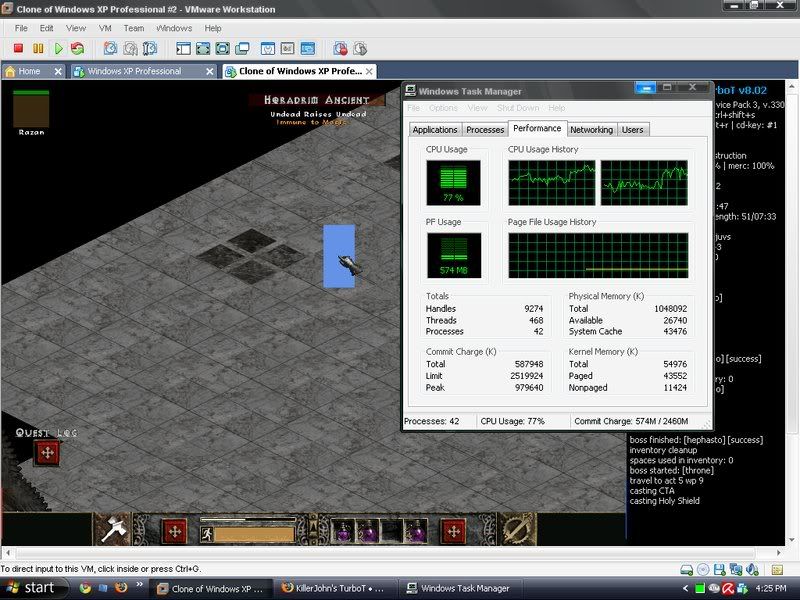This screenshot has height=600, width=800.
Task: Enter full screen mode via toolbar icon
Action: 222,48
